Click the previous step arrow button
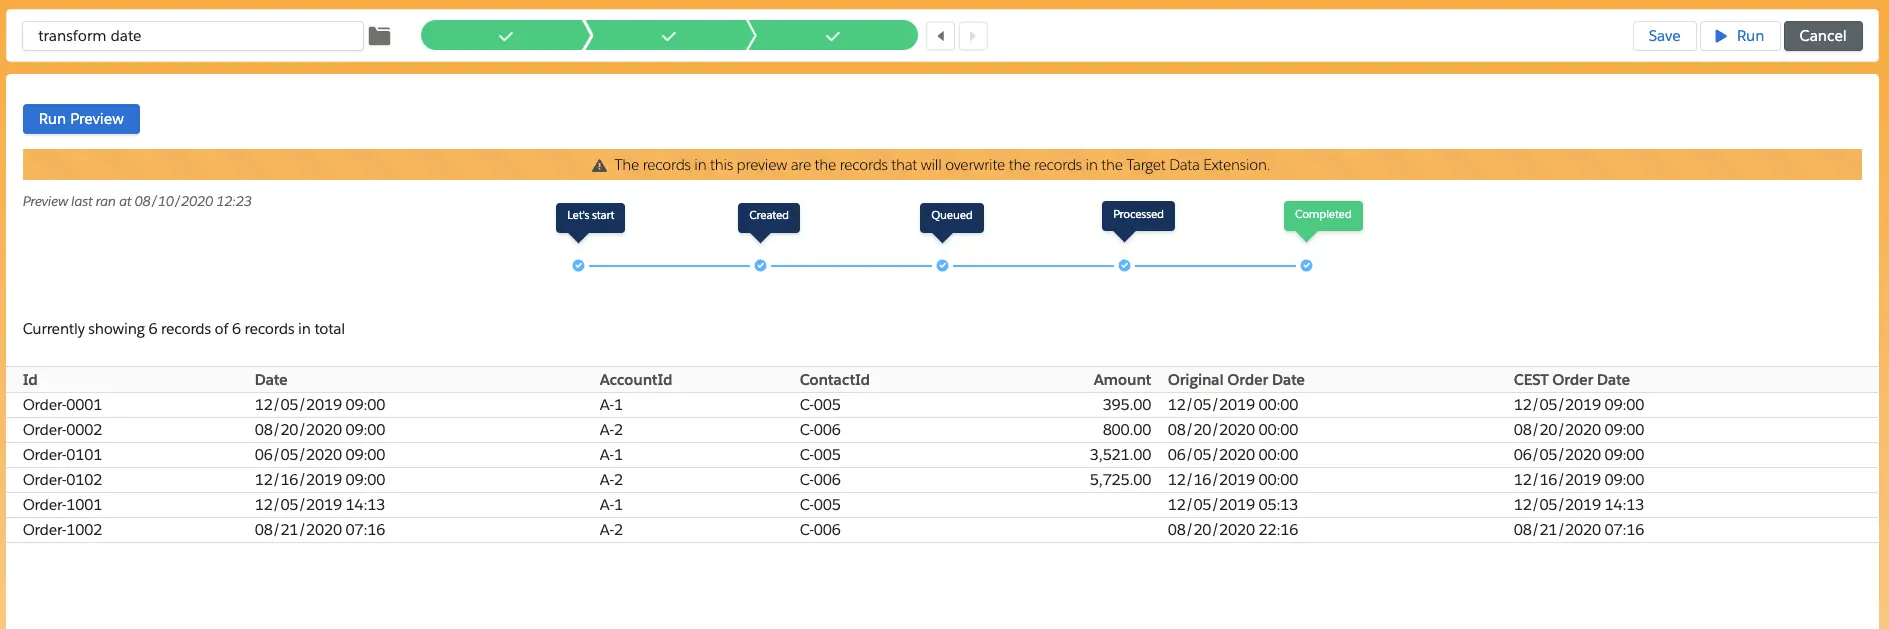The image size is (1889, 629). pos(940,36)
